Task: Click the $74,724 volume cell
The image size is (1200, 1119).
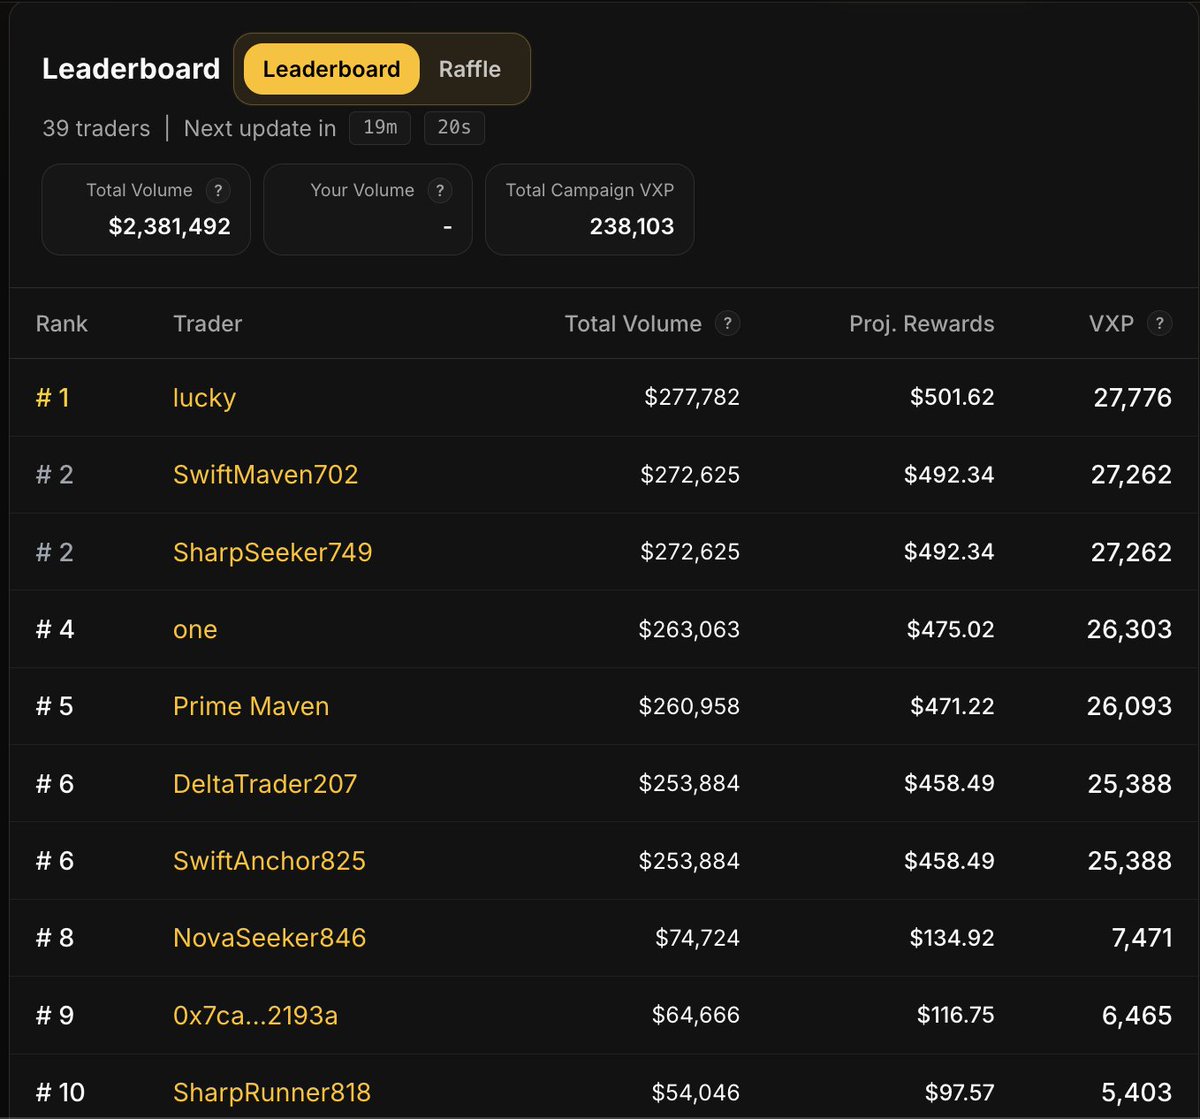Action: point(697,938)
